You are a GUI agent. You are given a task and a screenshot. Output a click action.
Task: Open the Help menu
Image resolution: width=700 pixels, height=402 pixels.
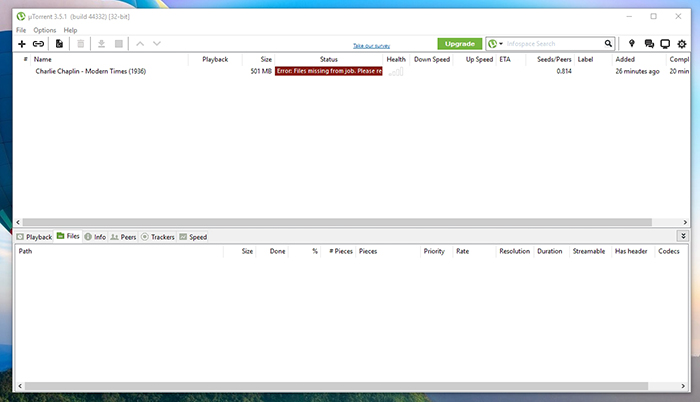point(70,30)
